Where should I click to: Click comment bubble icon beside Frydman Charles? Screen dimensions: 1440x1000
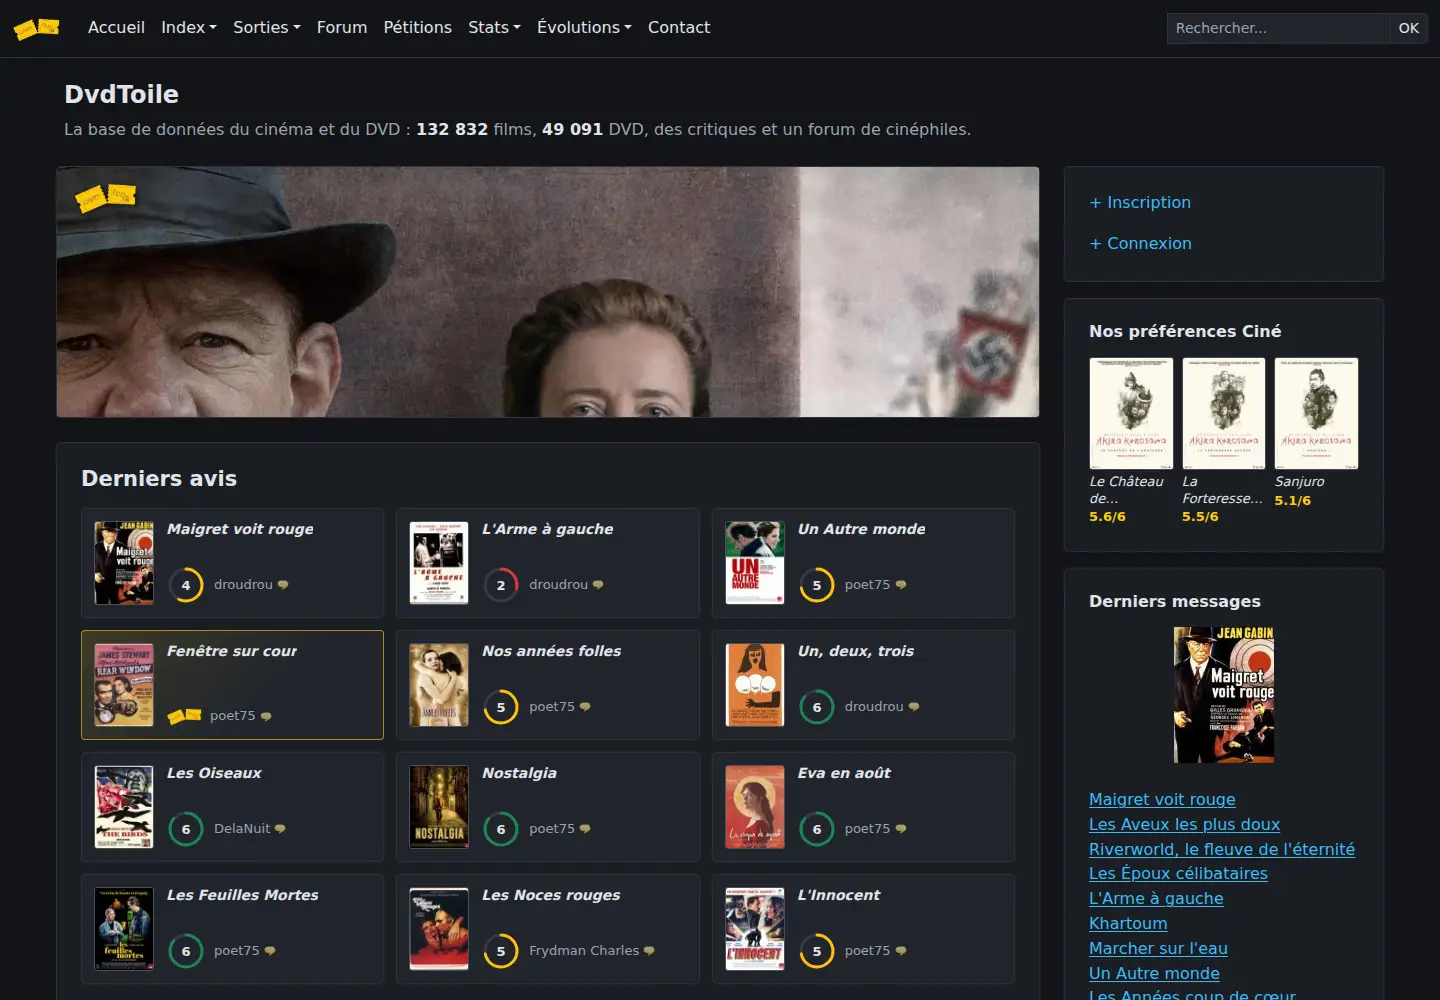[649, 951]
